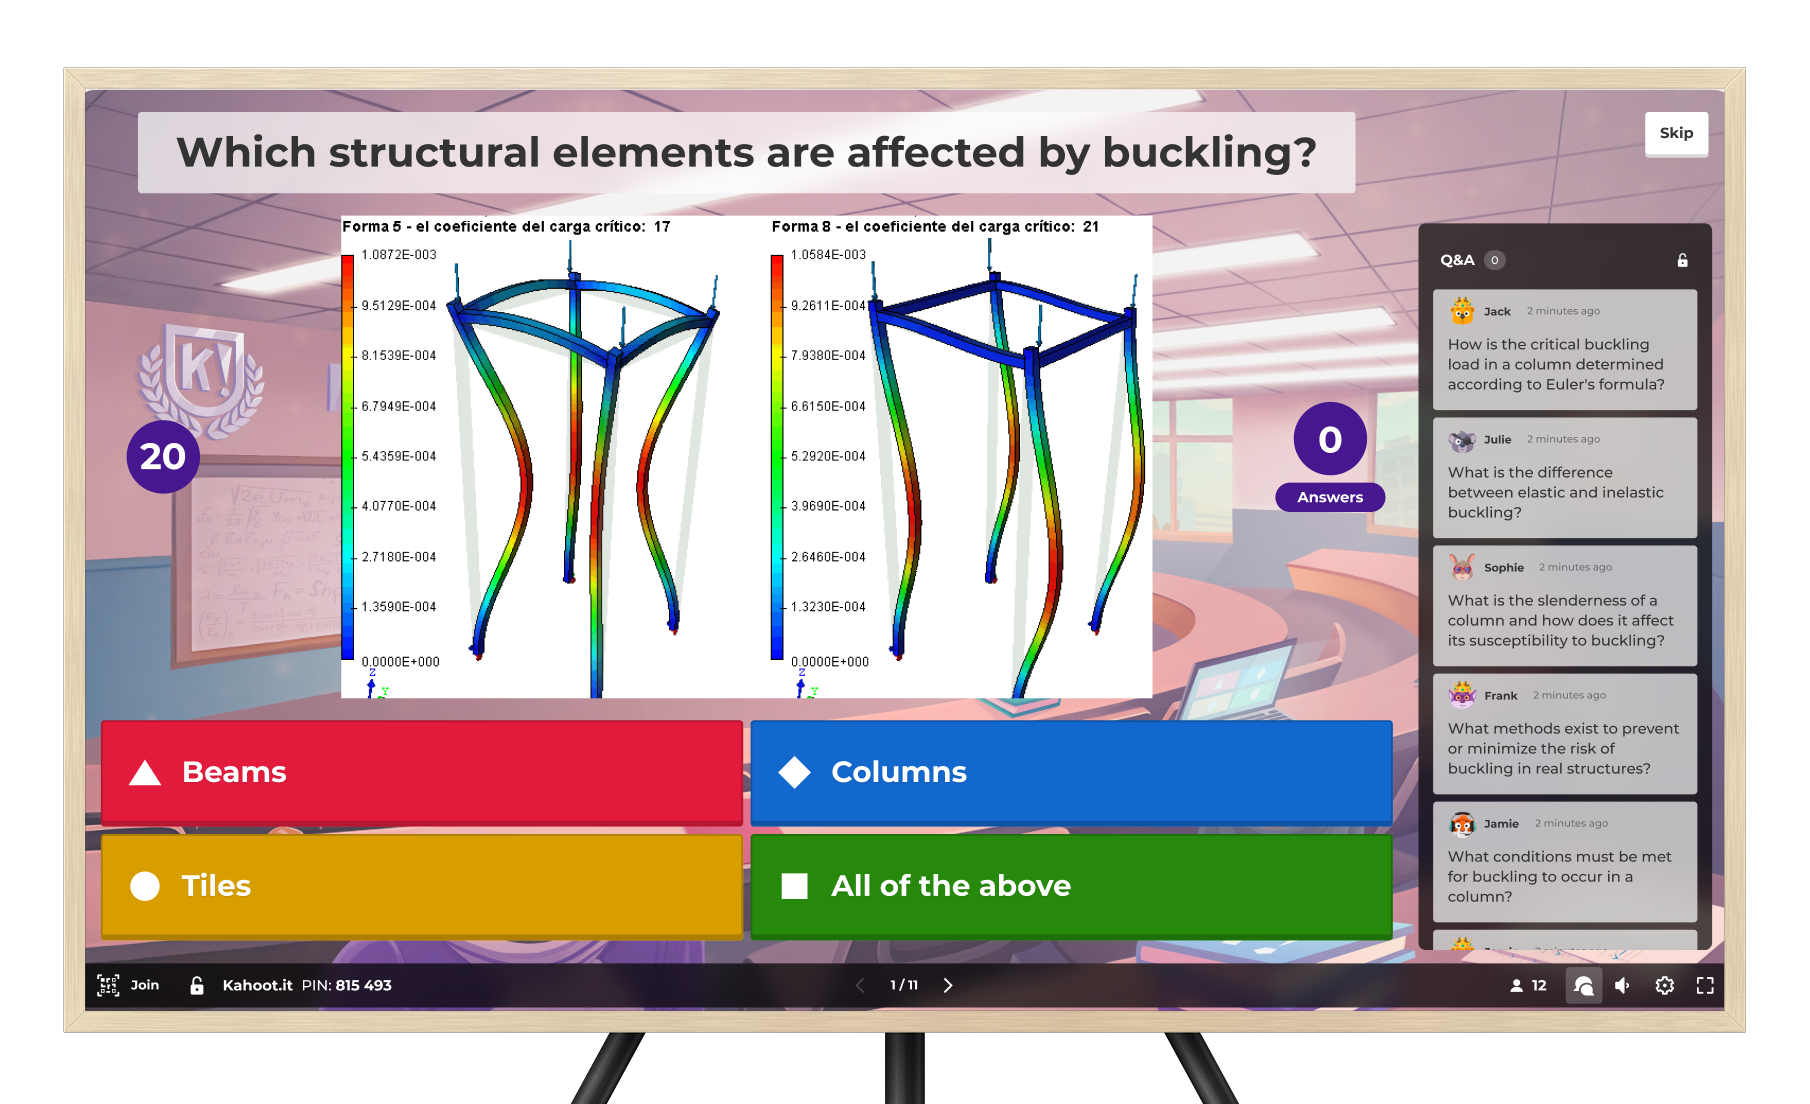
Task: Click the Q&A panel header
Action: point(1457,259)
